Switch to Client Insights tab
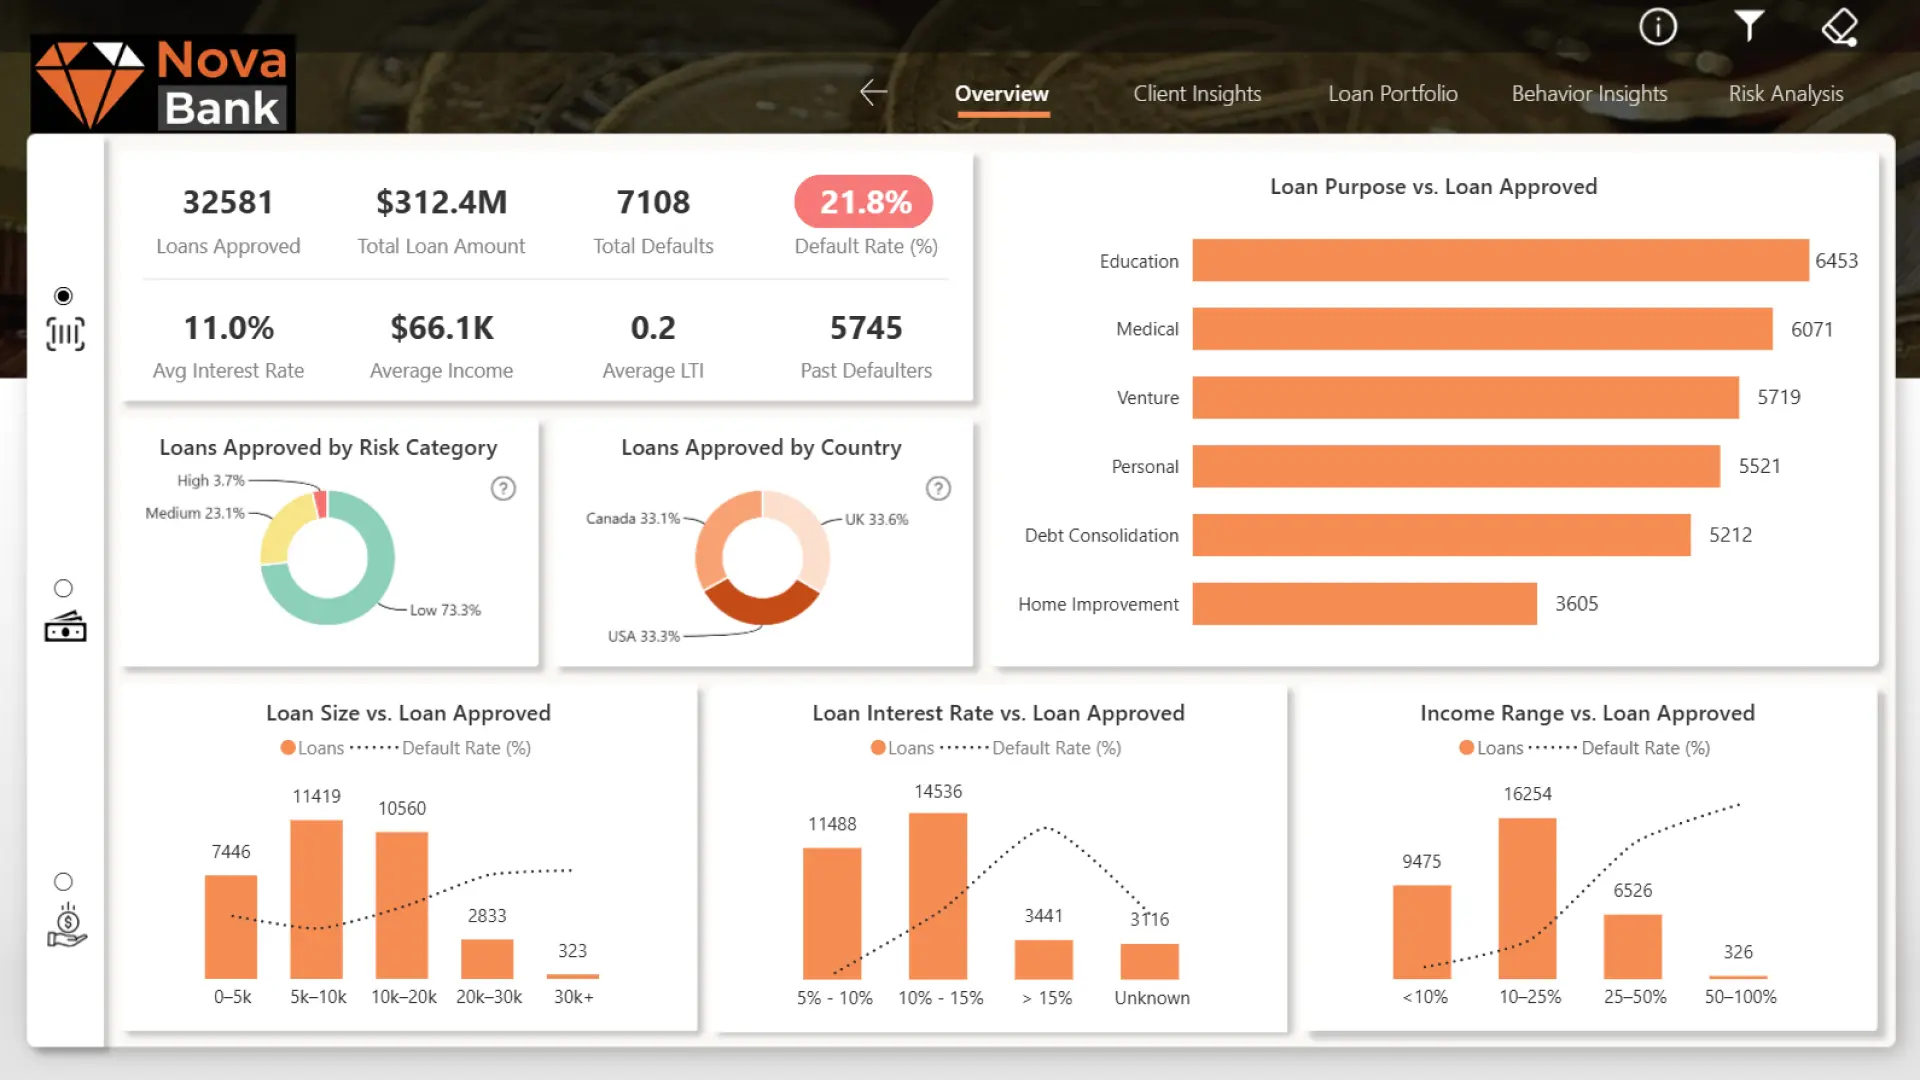Screen dimensions: 1920x1080 pyautogui.click(x=1196, y=94)
